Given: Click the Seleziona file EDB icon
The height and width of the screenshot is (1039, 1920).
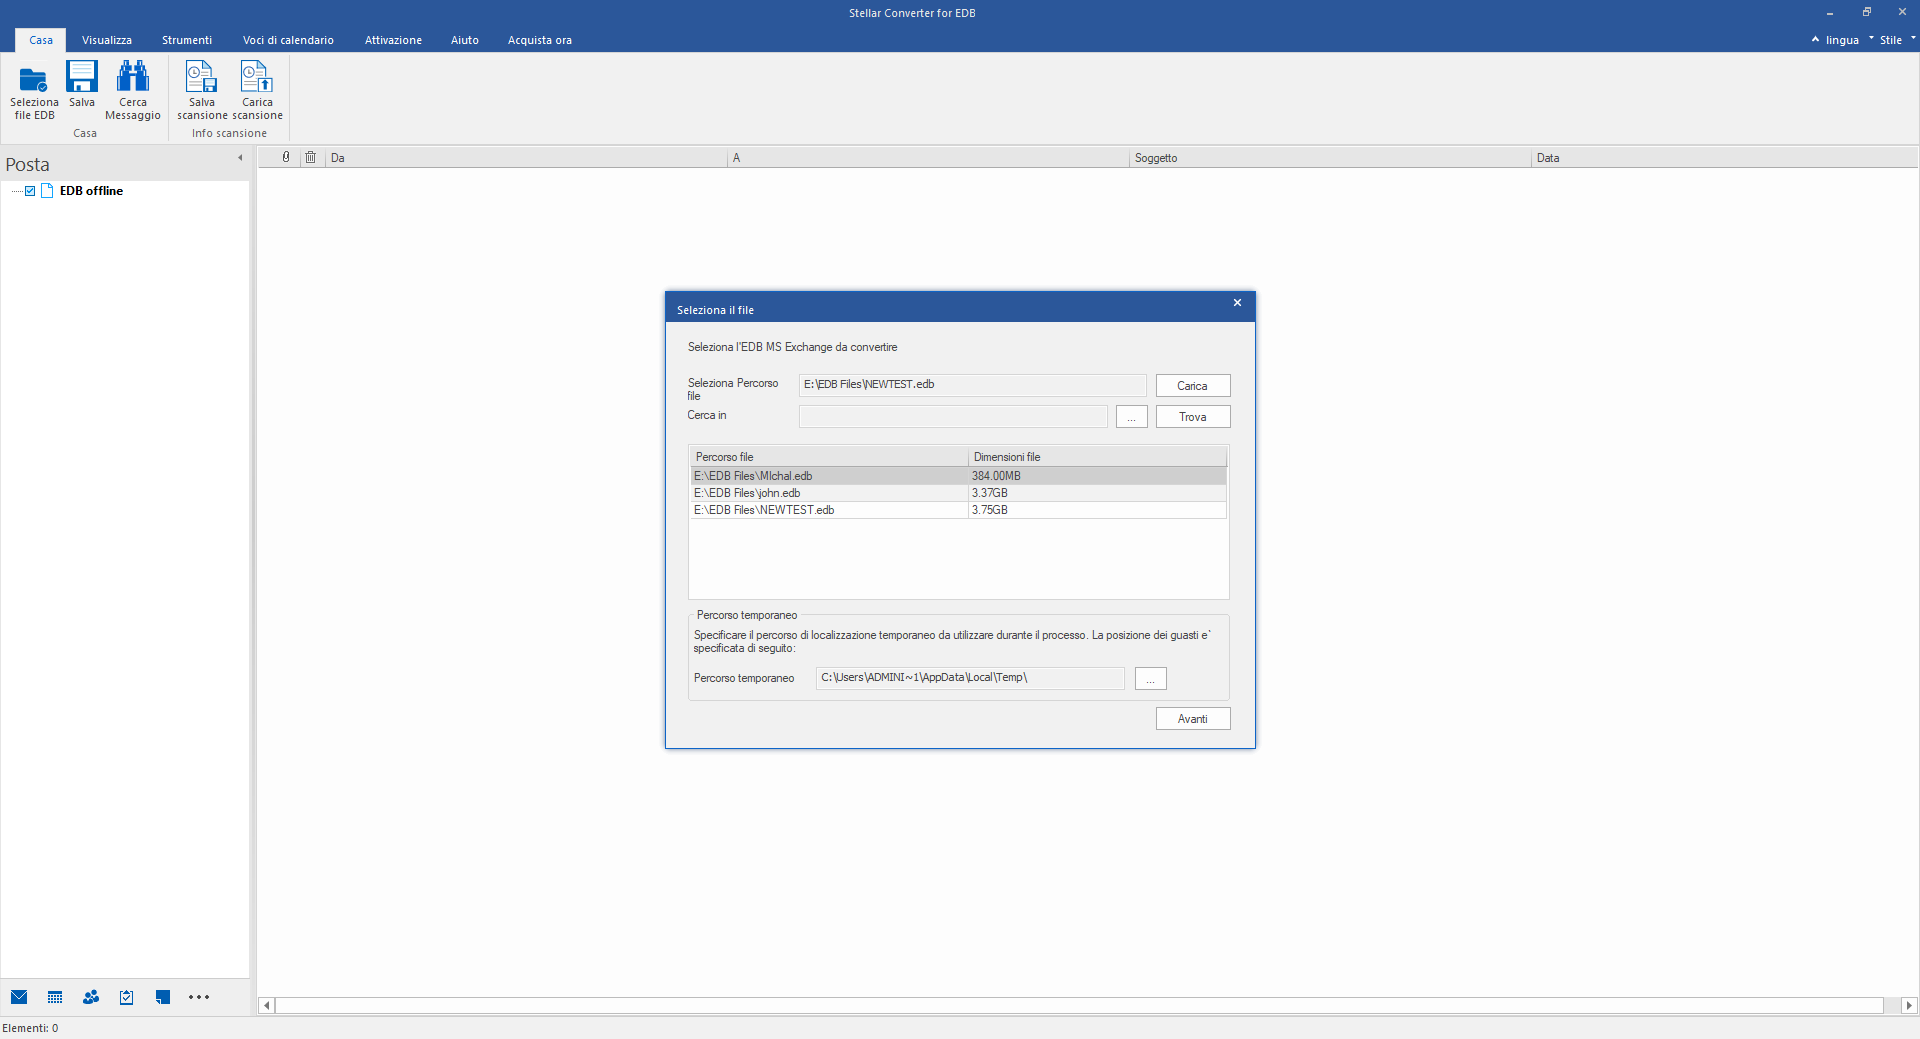Looking at the screenshot, I should tap(34, 78).
